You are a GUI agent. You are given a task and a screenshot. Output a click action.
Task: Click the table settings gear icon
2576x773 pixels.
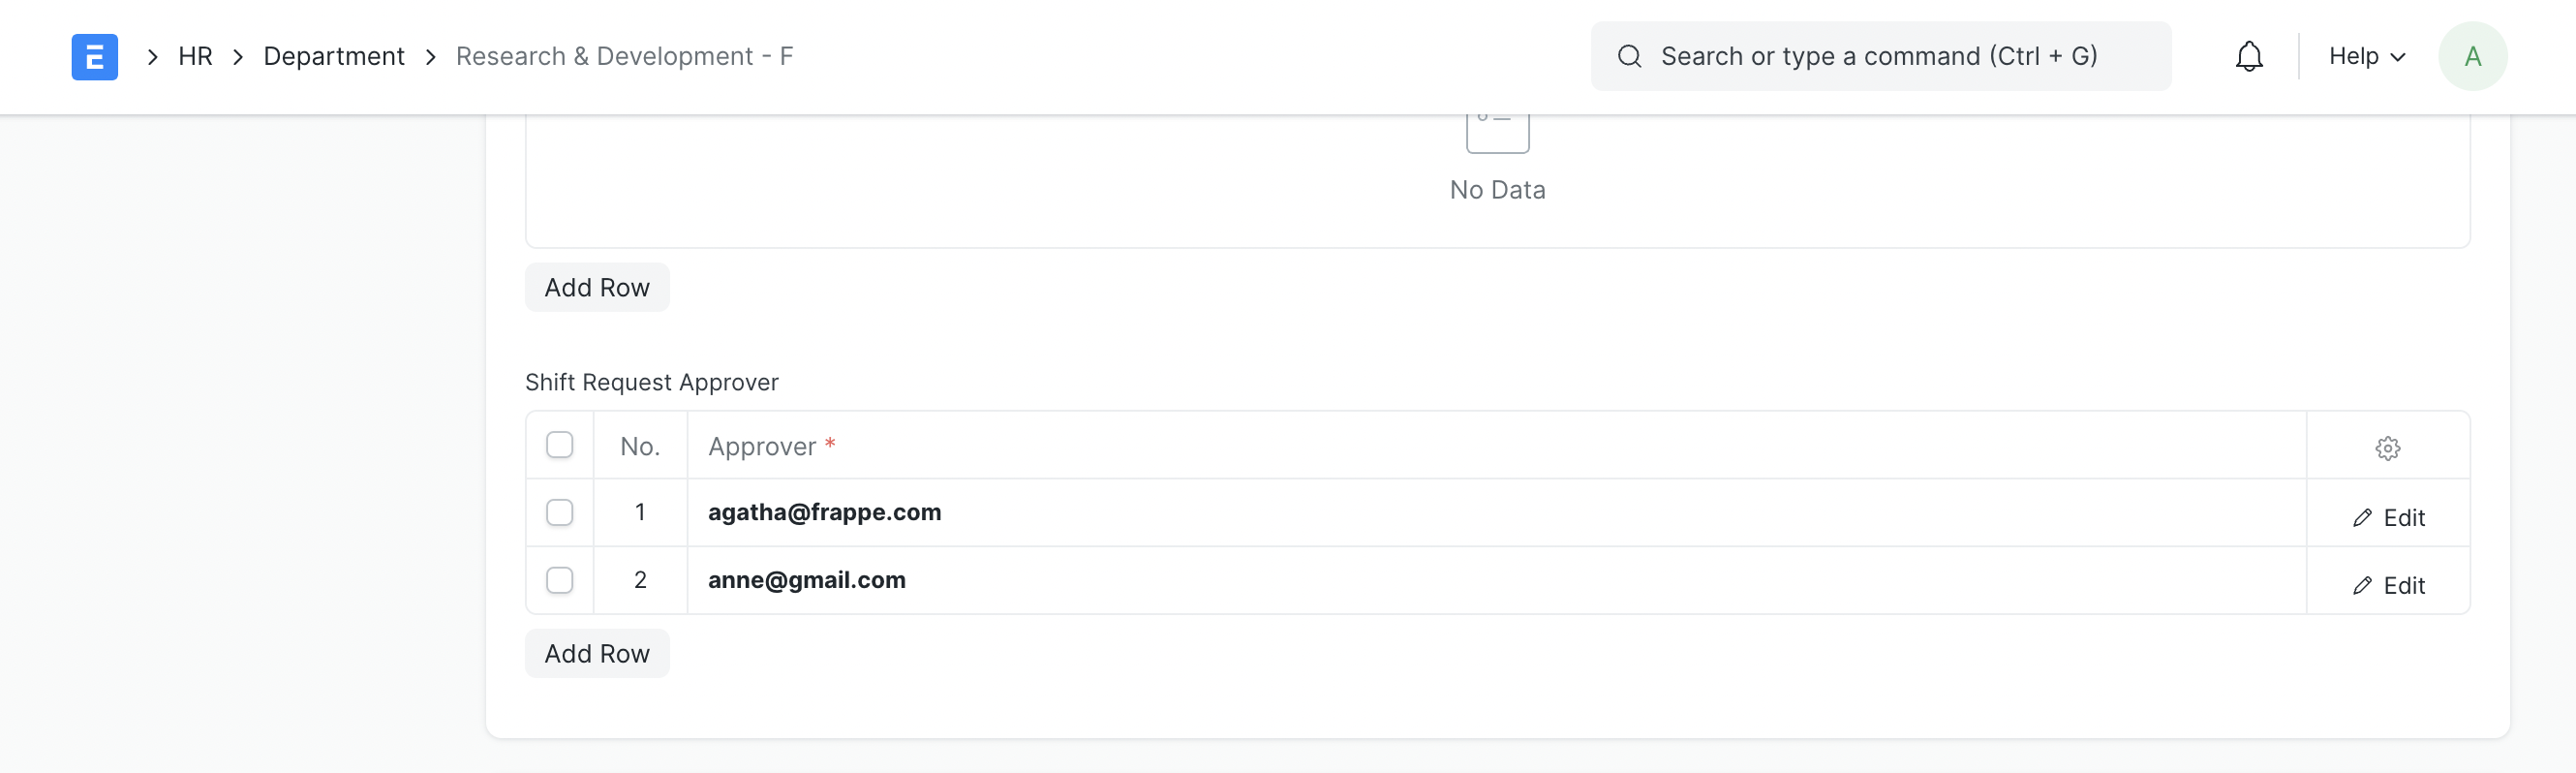tap(2387, 448)
